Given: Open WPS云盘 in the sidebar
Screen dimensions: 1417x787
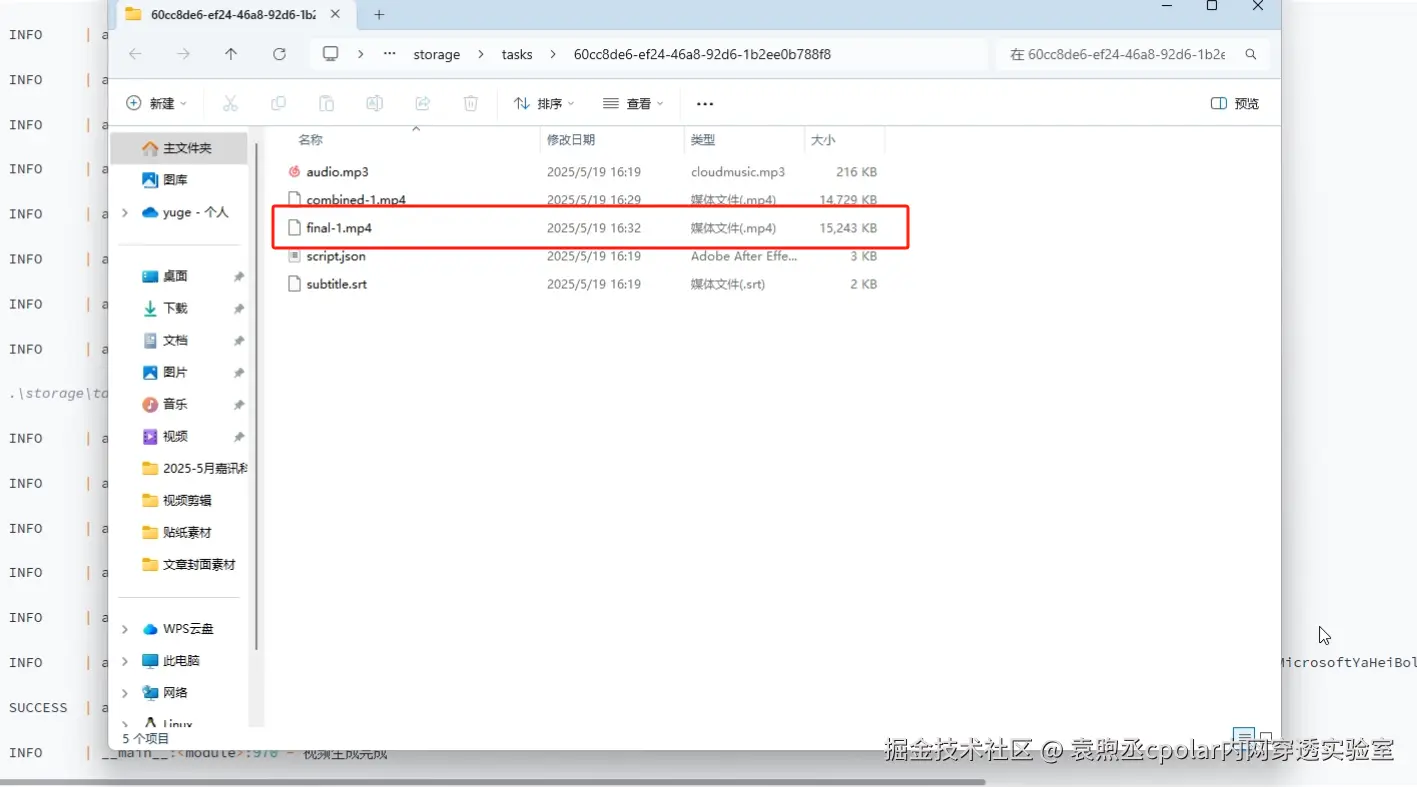Looking at the screenshot, I should [179, 629].
